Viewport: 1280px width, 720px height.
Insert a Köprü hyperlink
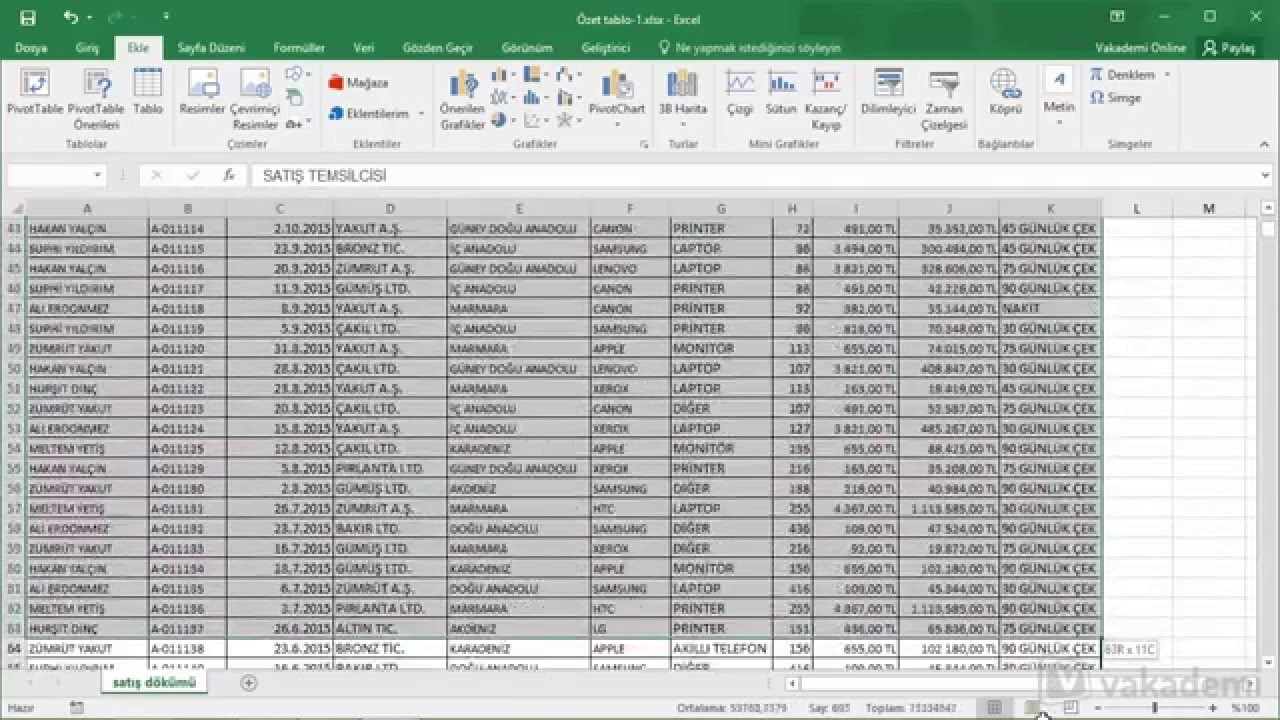[x=1005, y=92]
